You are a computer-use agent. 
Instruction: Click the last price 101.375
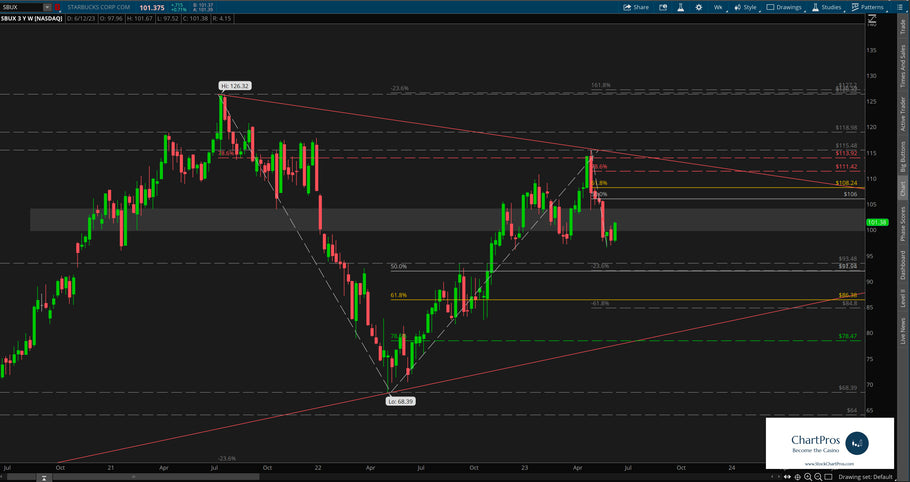click(151, 8)
